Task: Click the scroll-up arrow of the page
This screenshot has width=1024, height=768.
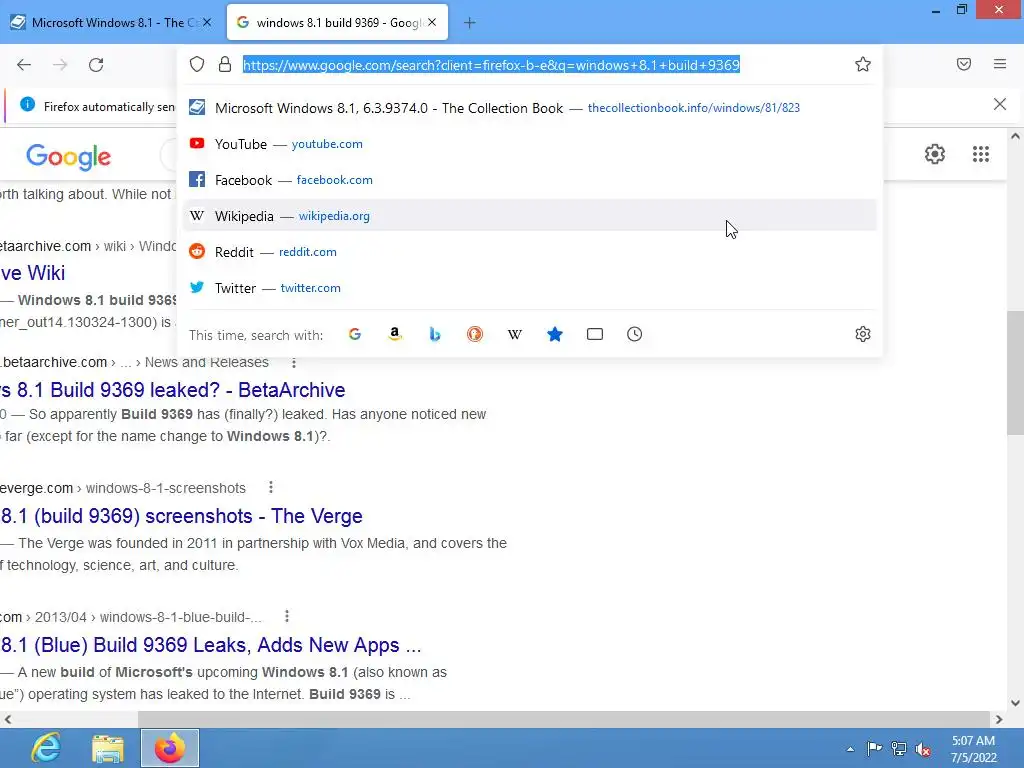Action: (1015, 136)
